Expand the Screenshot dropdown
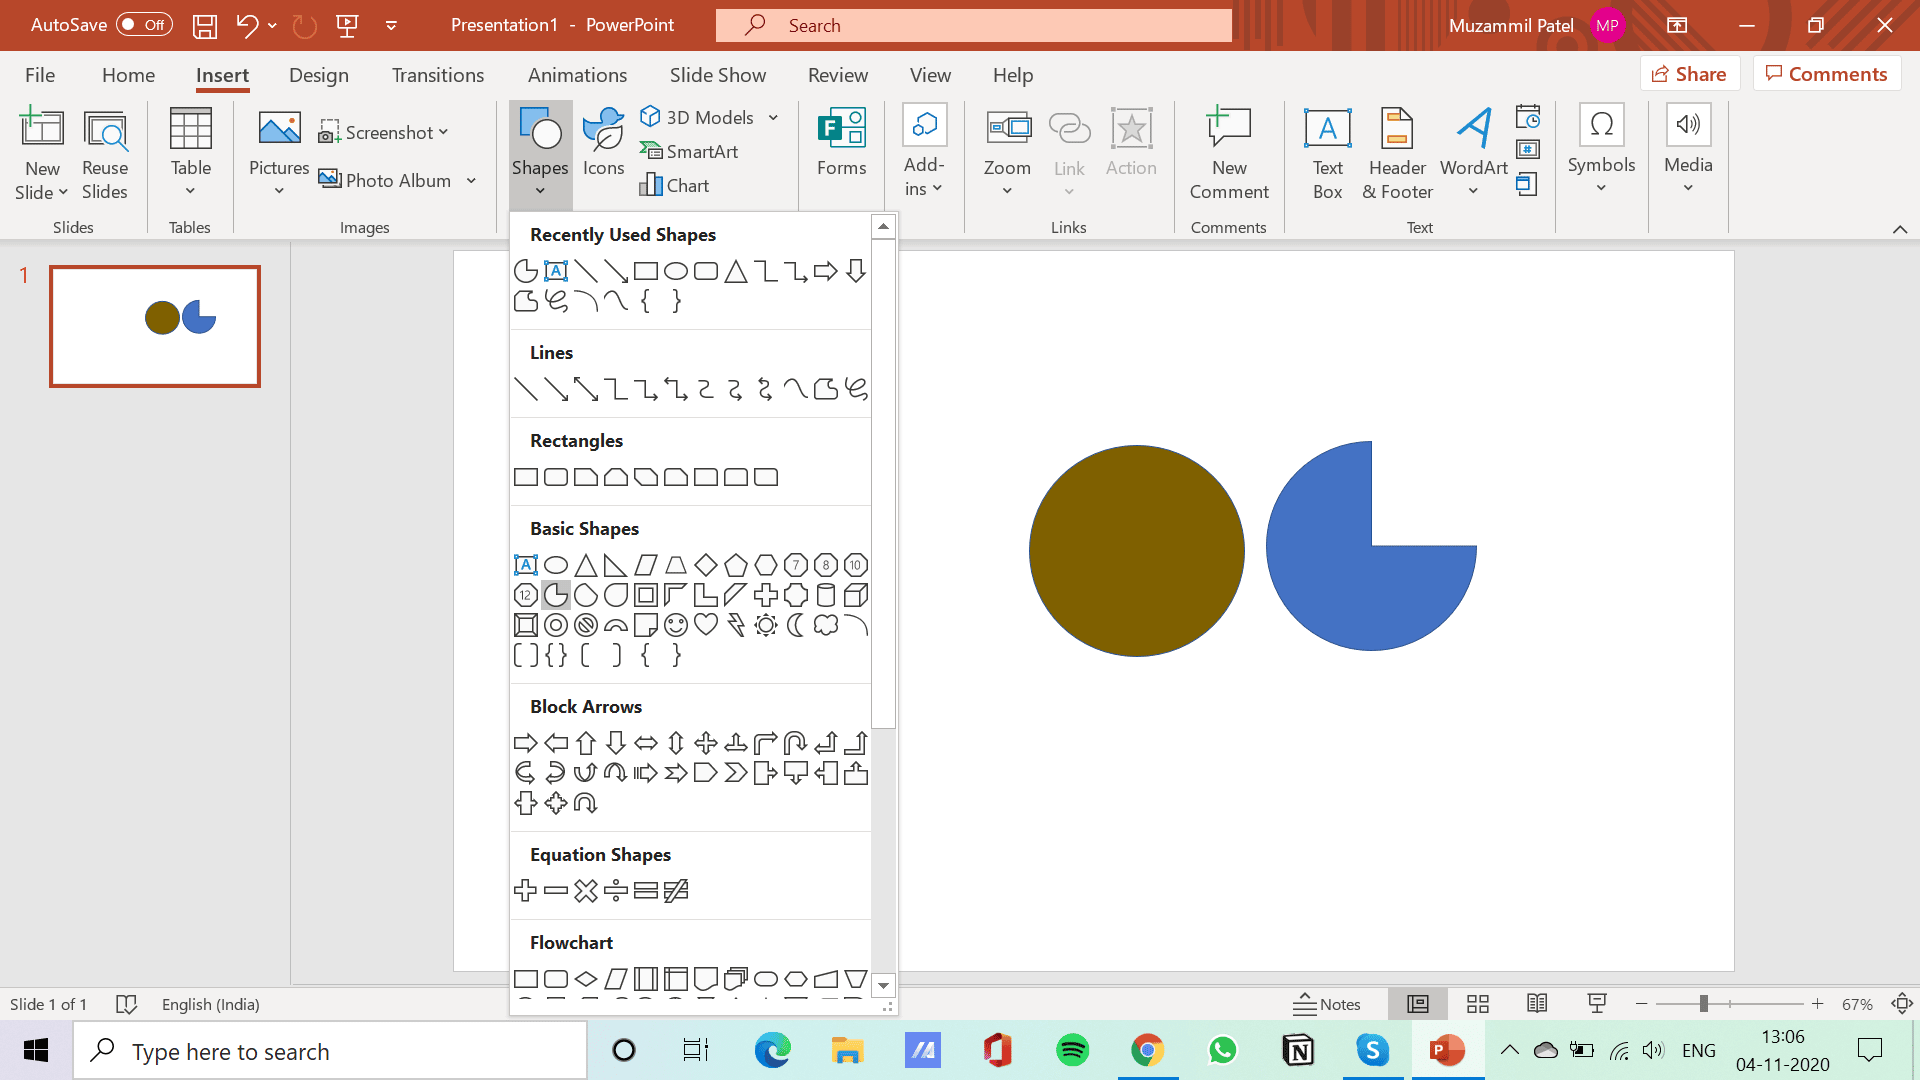Image resolution: width=1920 pixels, height=1080 pixels. tap(443, 132)
